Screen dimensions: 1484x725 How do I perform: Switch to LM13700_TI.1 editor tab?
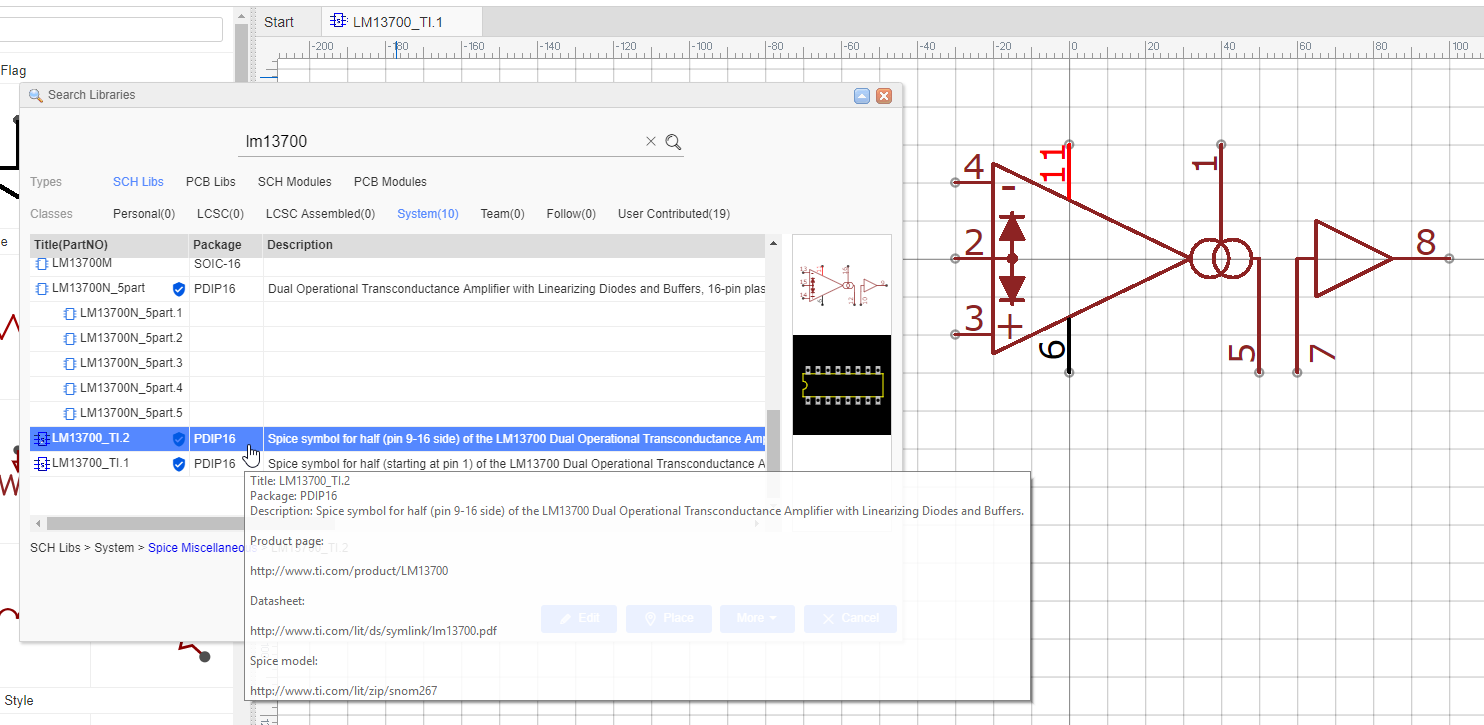(401, 22)
